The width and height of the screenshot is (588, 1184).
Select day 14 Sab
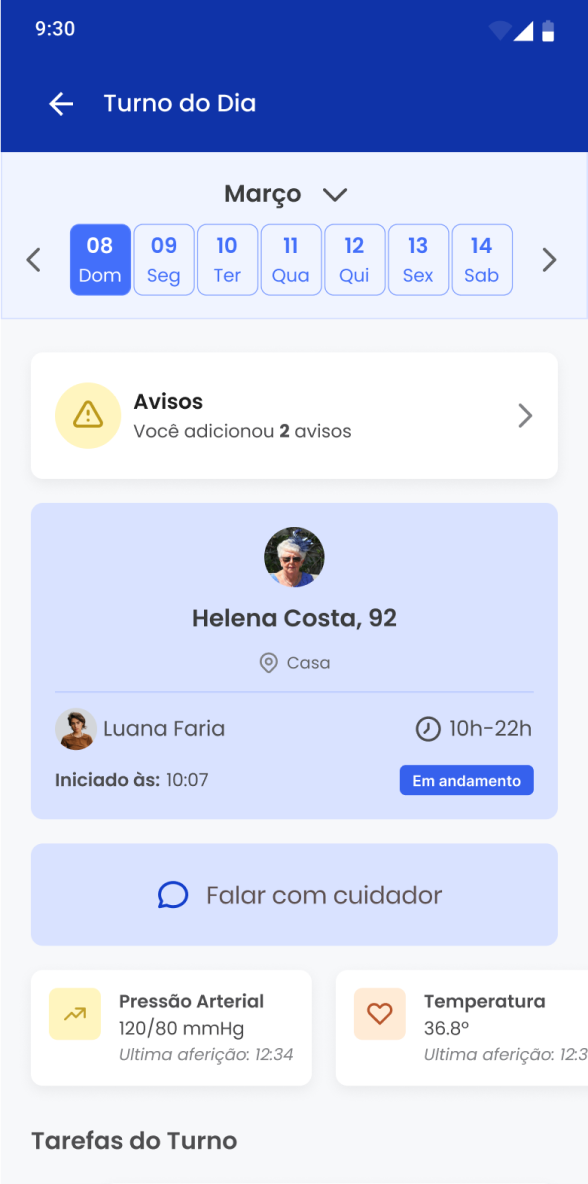[x=482, y=260]
